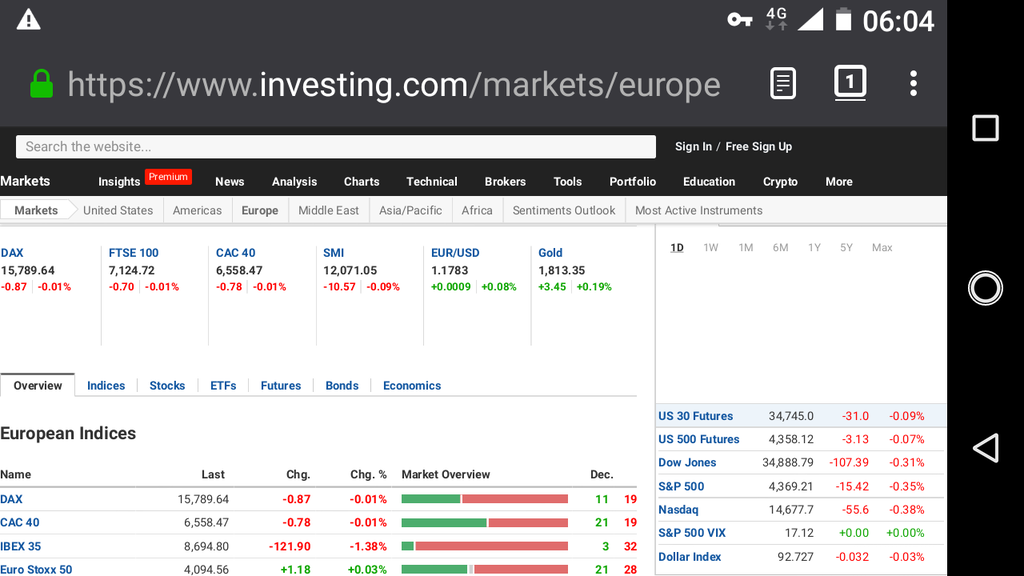Open Sentiments Outlook

pos(564,210)
